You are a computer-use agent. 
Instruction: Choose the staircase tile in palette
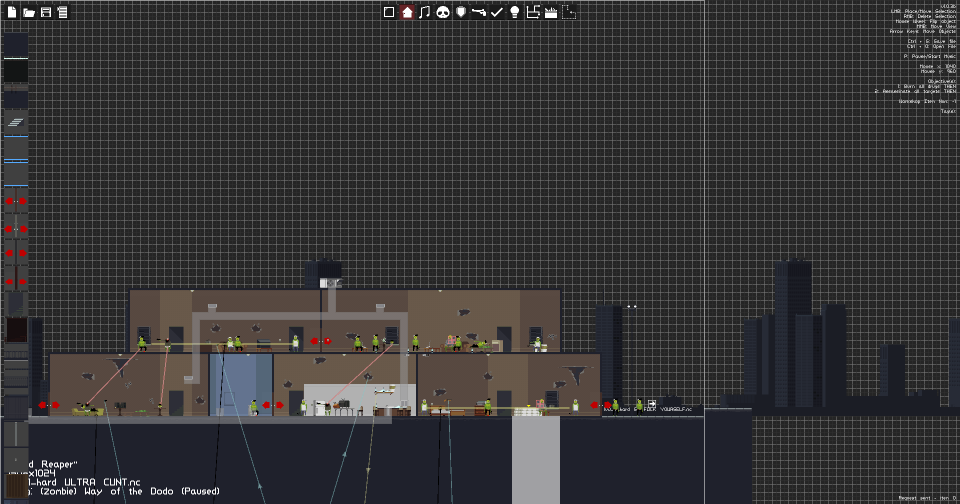point(16,122)
